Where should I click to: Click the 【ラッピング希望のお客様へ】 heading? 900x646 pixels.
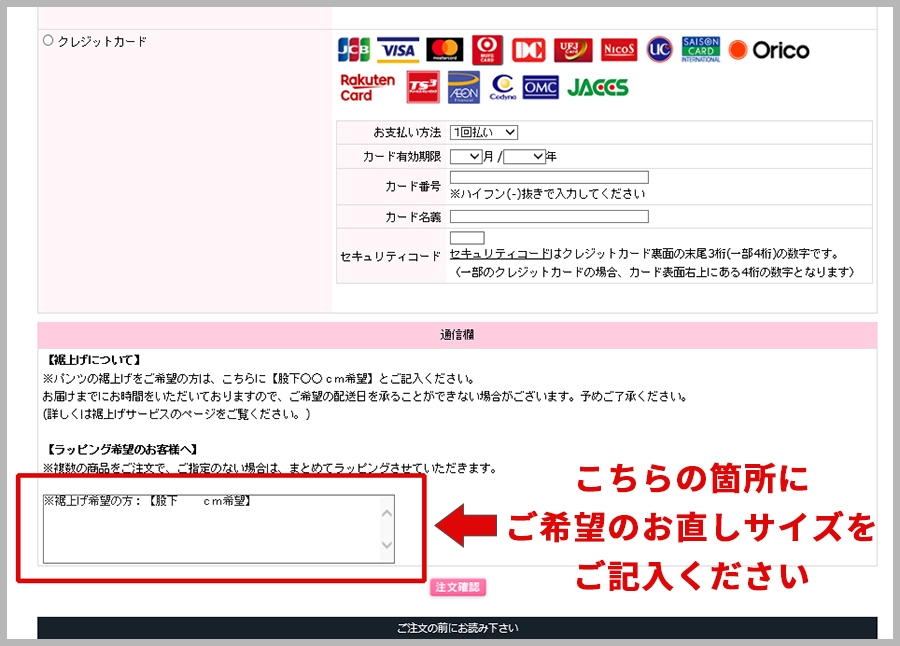click(x=121, y=450)
